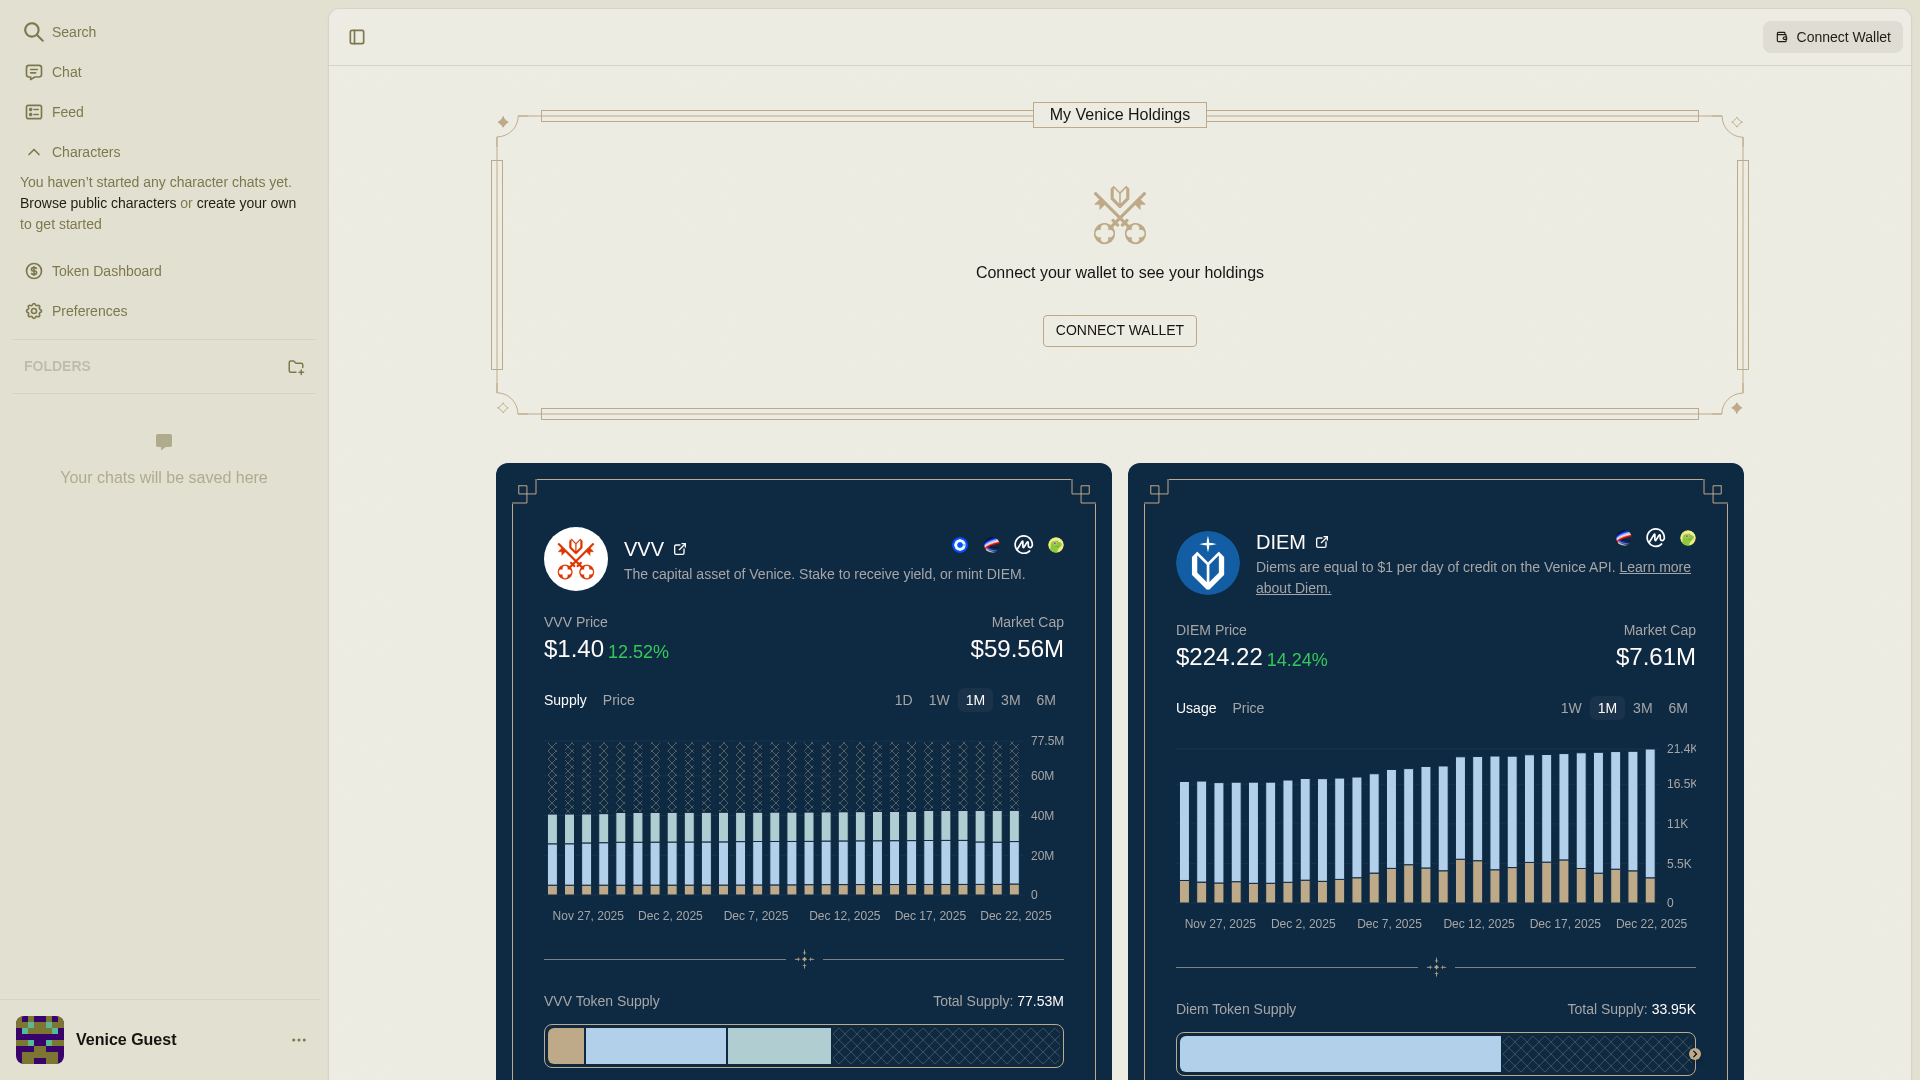Open Aerodrome icon on the DIEM card

coord(1624,538)
